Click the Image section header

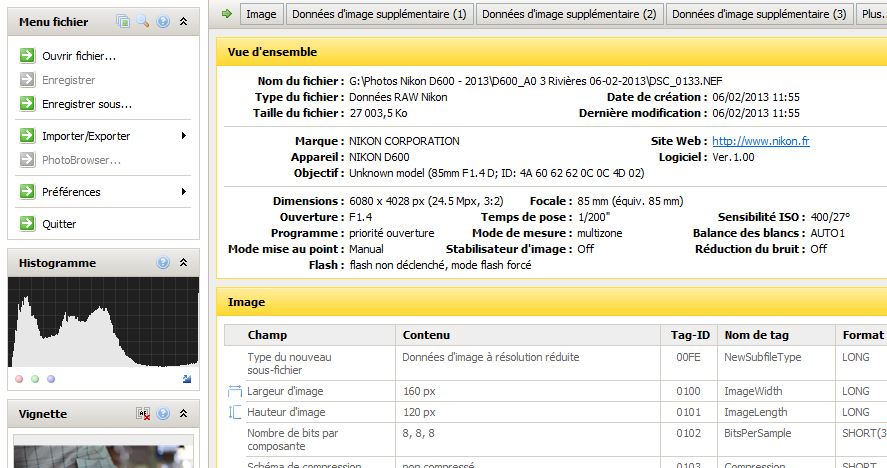(x=552, y=302)
